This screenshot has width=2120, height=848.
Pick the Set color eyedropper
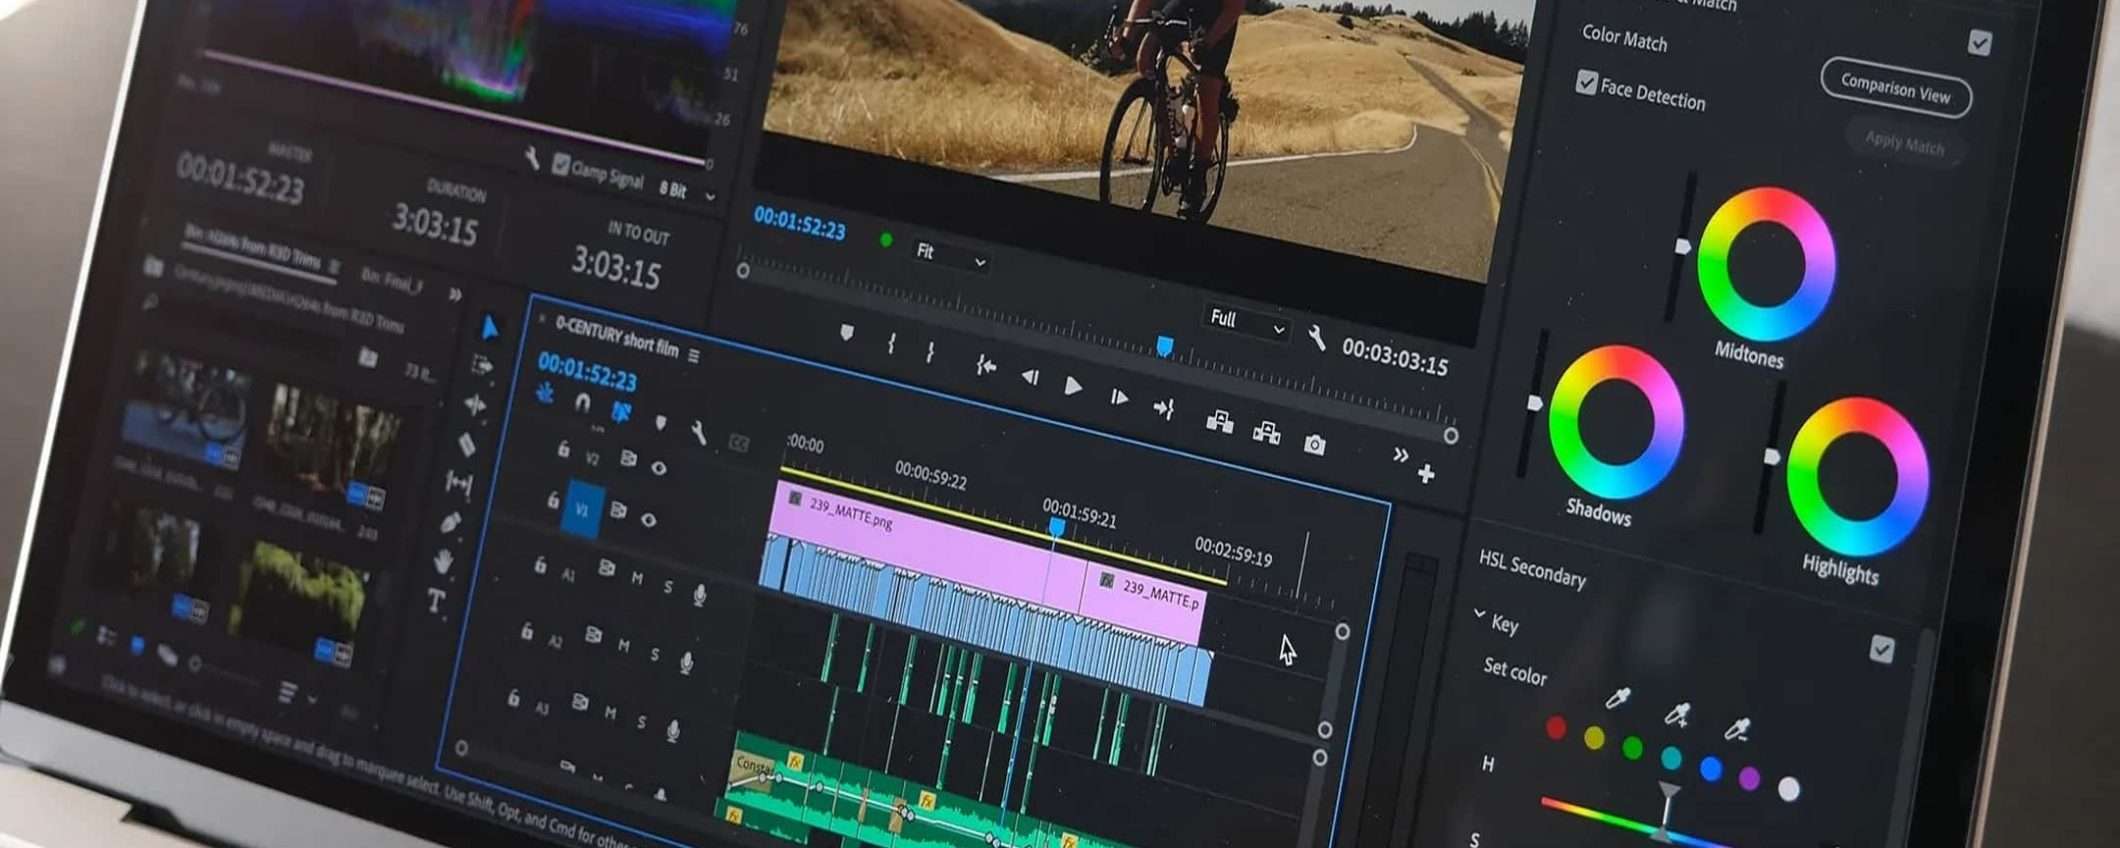(x=1617, y=698)
